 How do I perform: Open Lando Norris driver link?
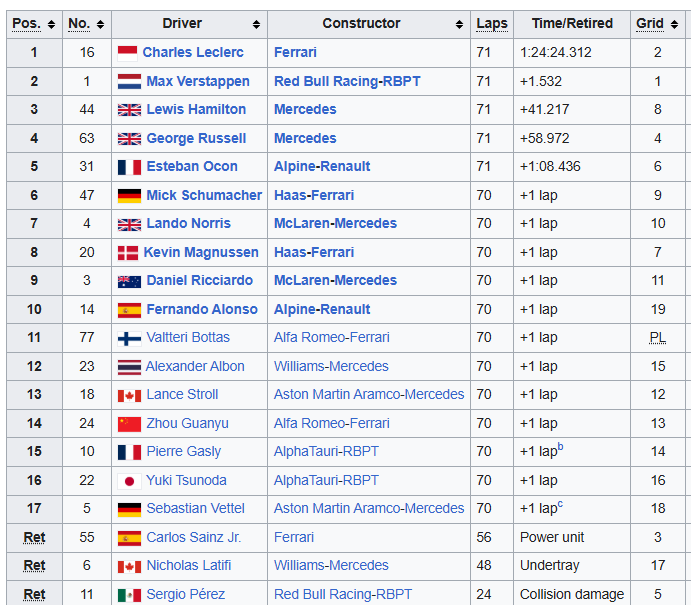click(x=188, y=223)
